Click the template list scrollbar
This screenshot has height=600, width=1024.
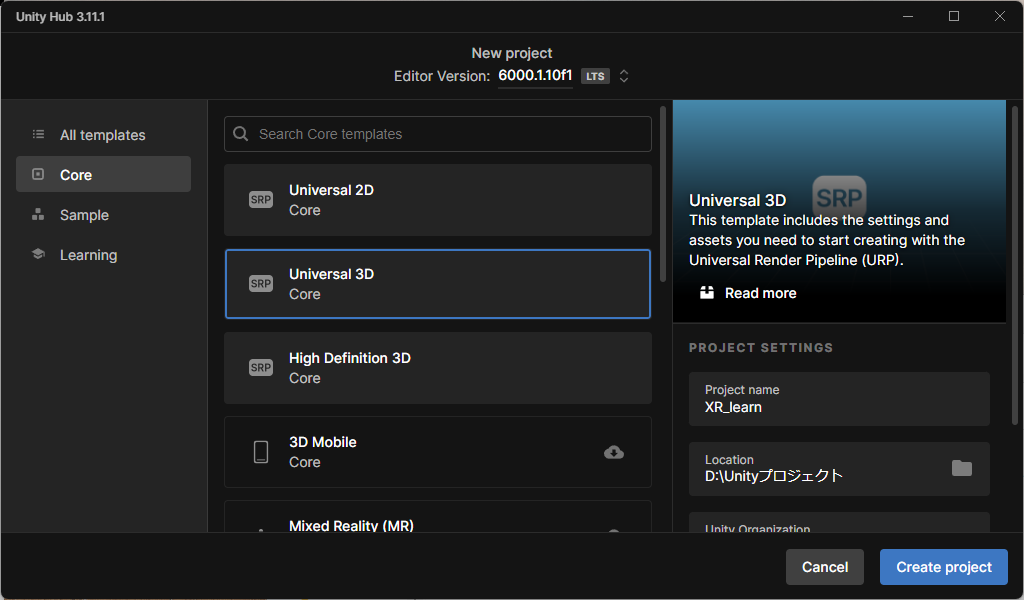click(663, 194)
